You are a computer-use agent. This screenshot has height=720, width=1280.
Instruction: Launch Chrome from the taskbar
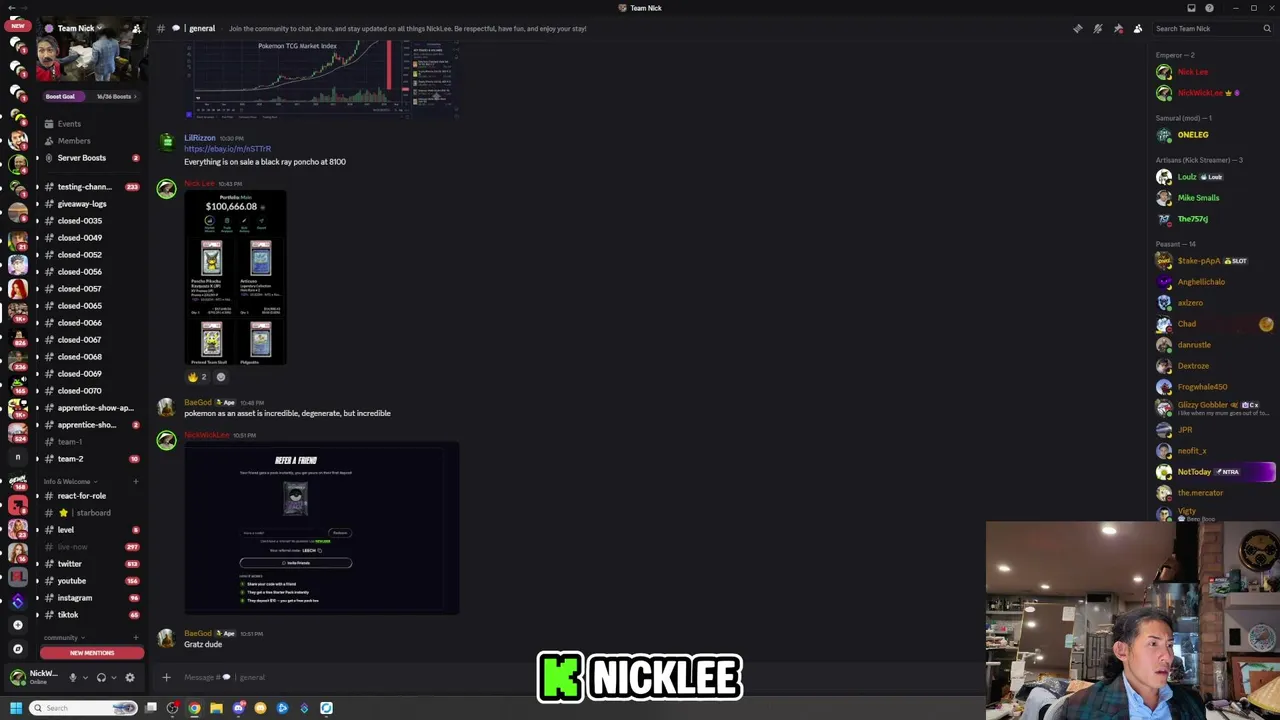point(194,708)
